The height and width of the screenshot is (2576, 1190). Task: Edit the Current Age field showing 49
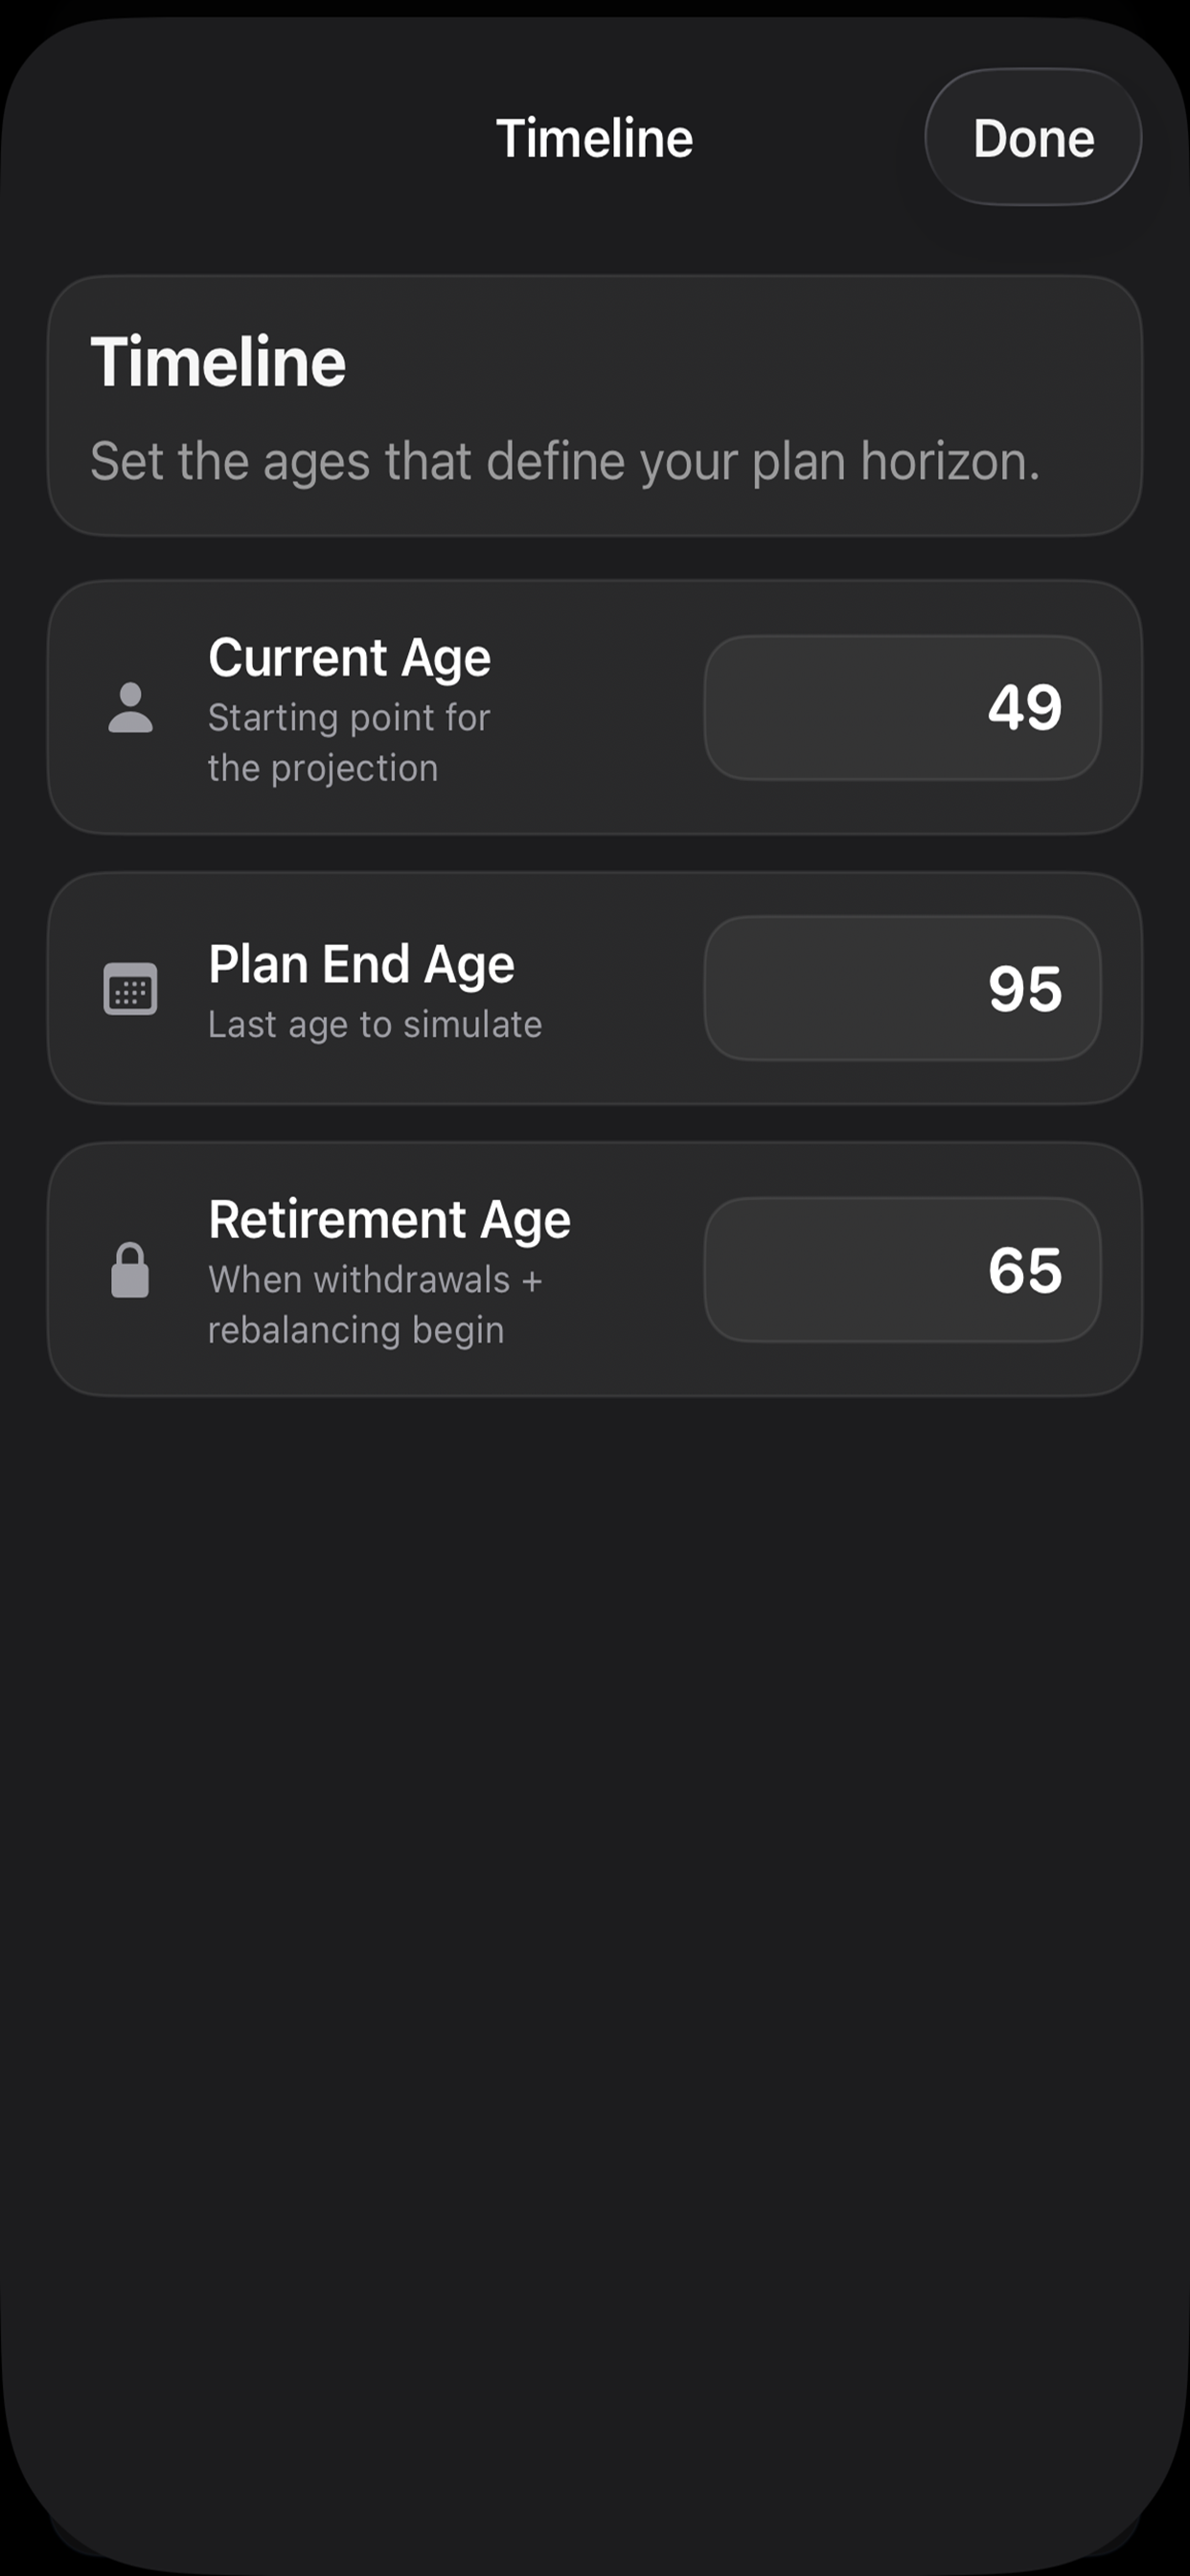click(x=902, y=708)
